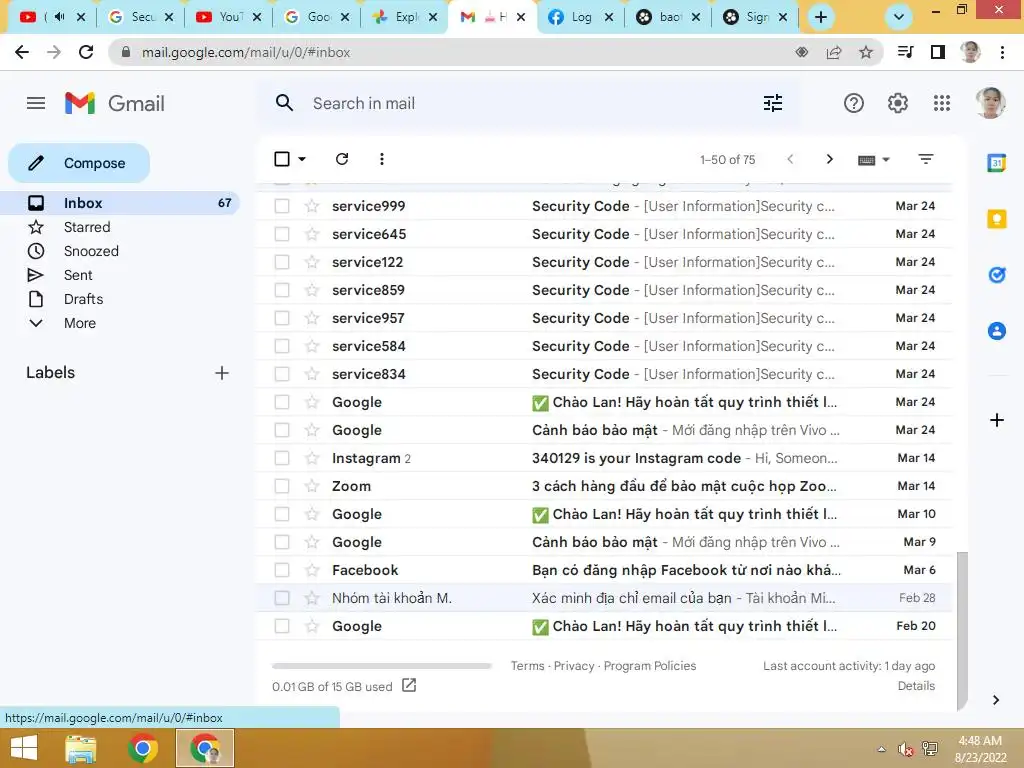The width and height of the screenshot is (1024, 768).
Task: Star the Zoom email
Action: [312, 486]
